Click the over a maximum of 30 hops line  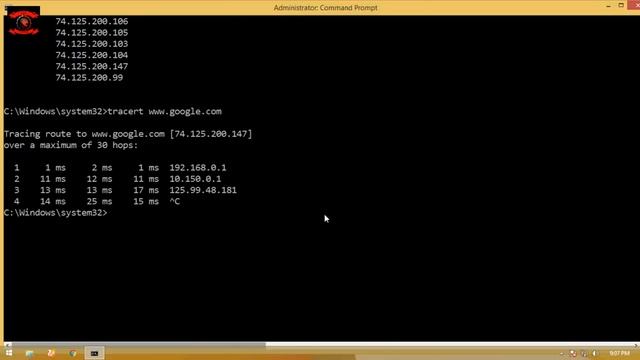[71, 145]
